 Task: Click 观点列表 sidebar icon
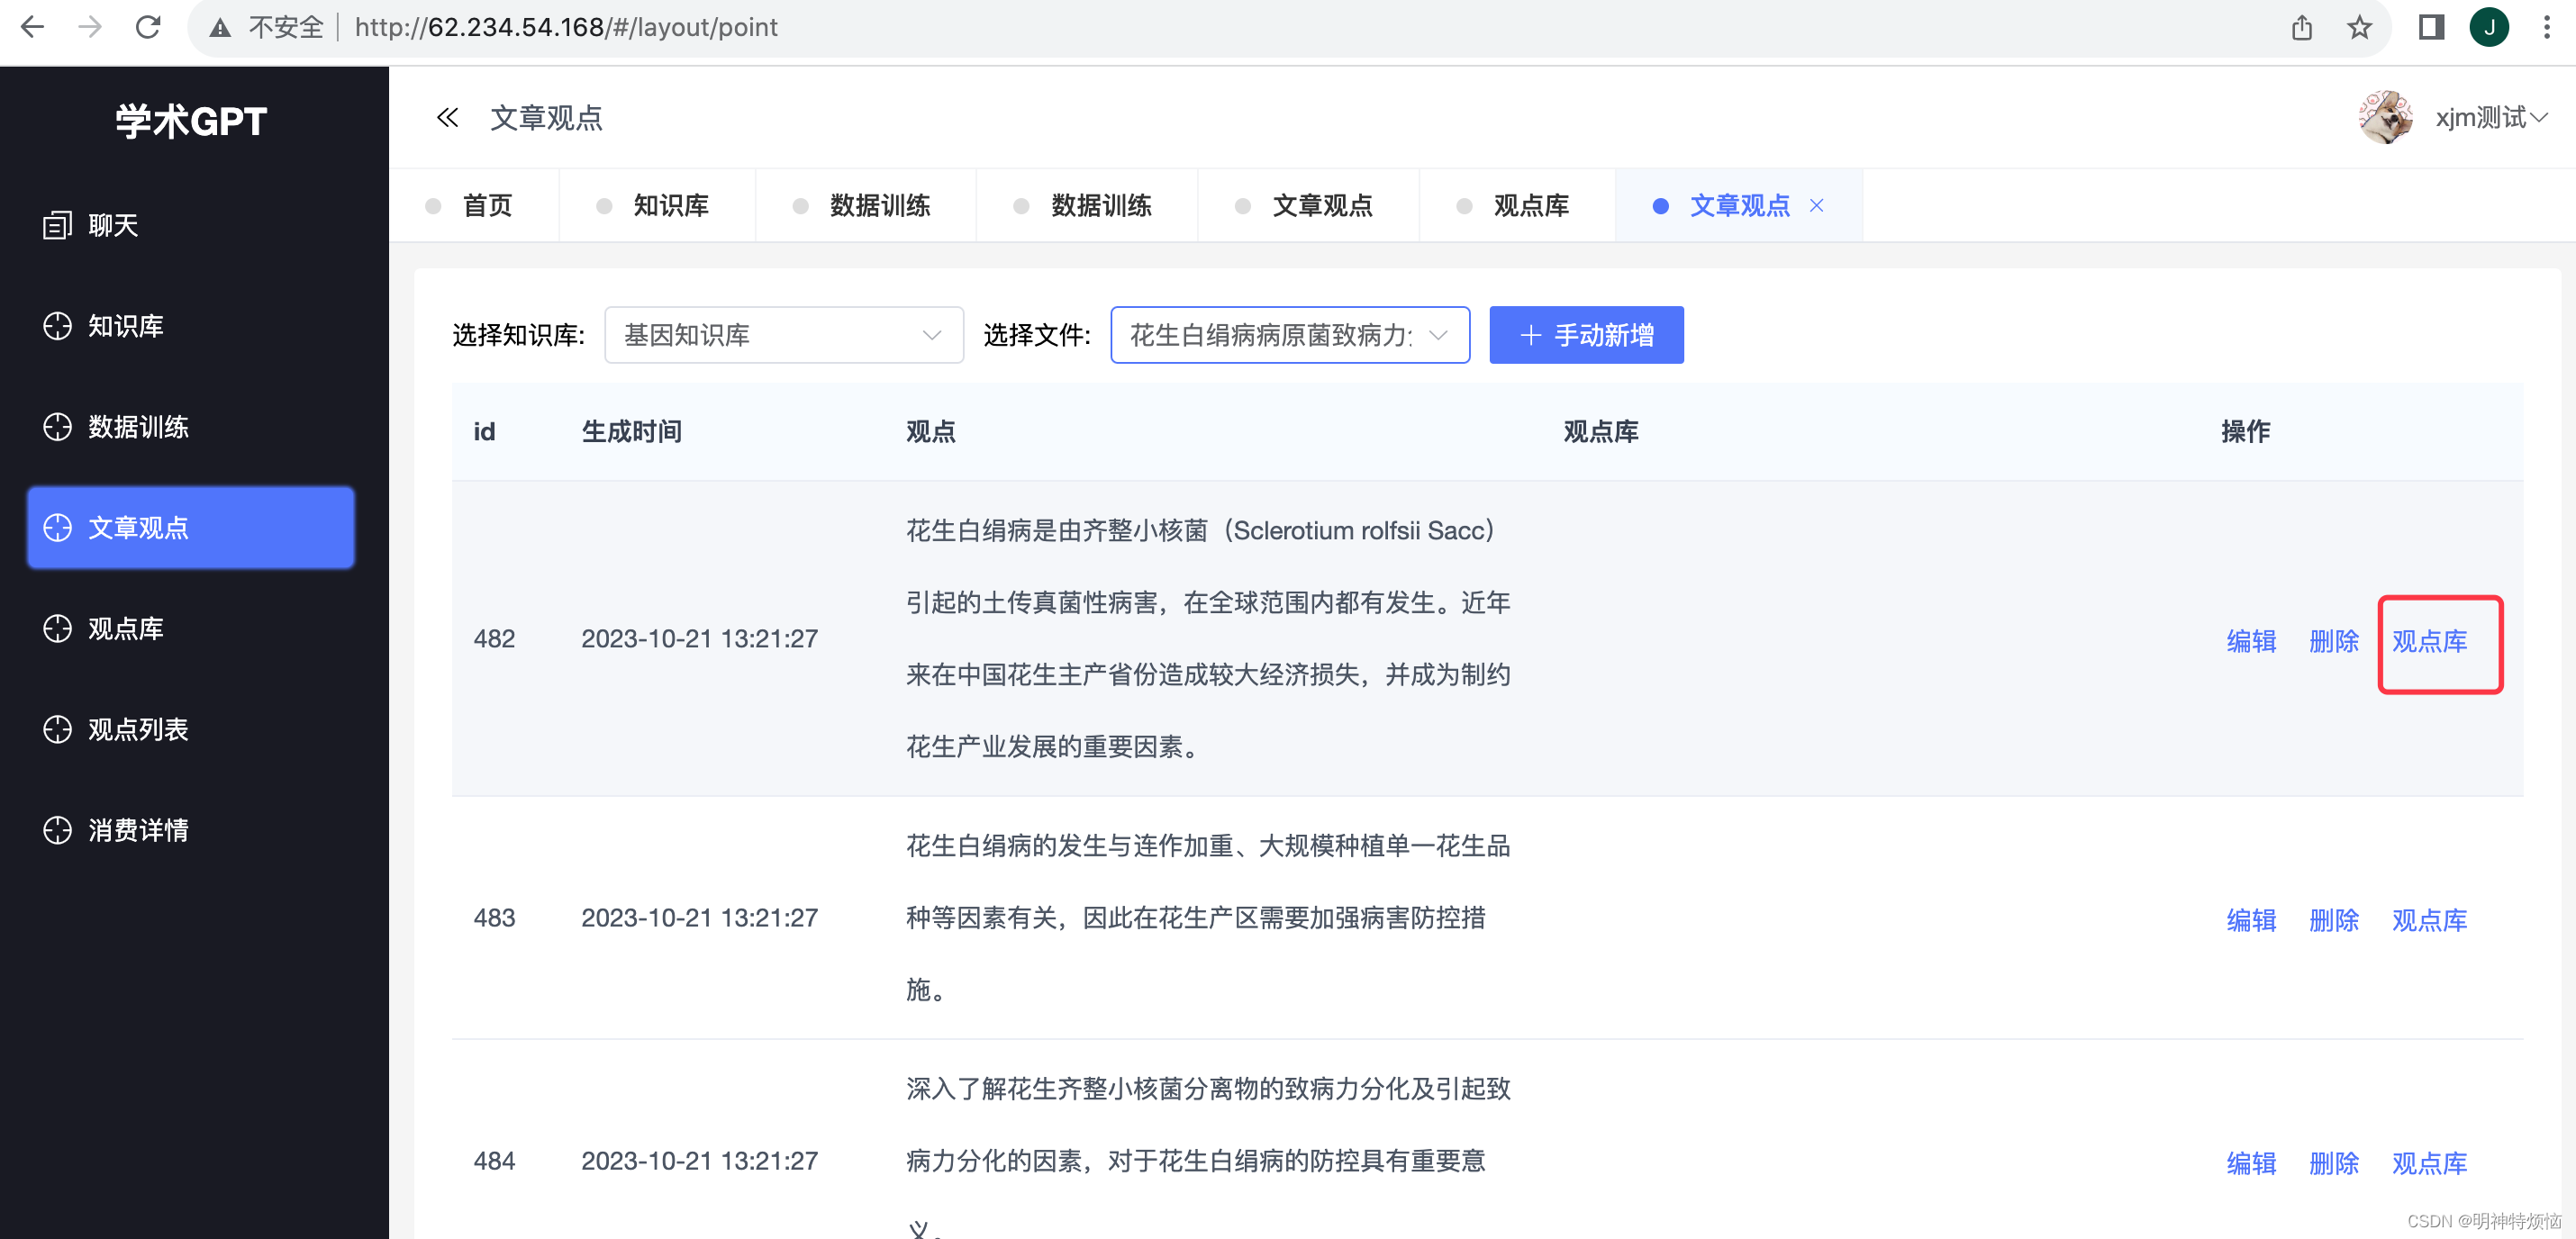tap(57, 729)
